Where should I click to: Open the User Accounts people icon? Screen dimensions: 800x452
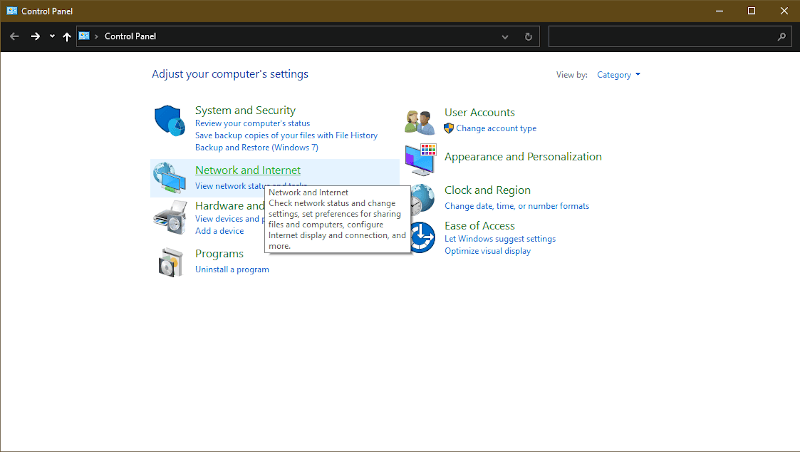[x=420, y=122]
